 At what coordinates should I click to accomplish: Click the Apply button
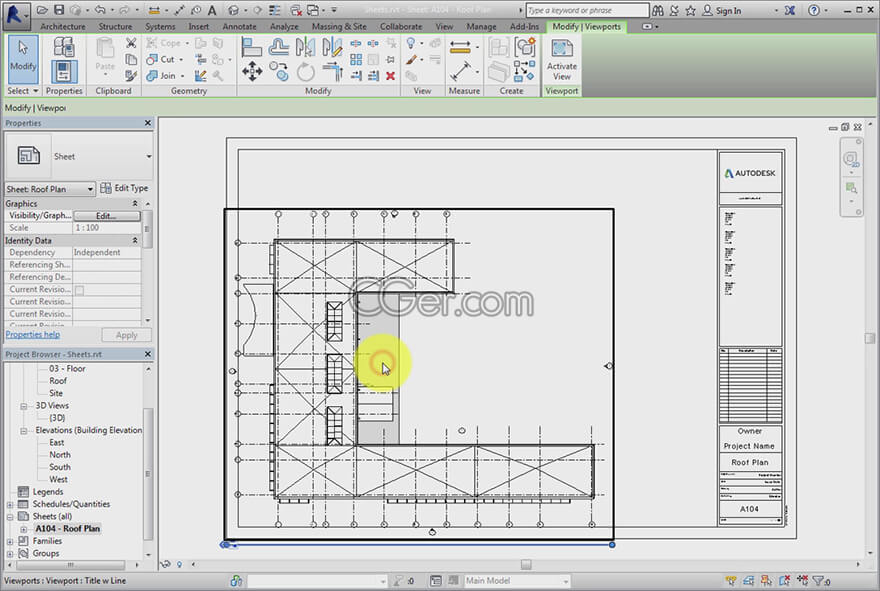[x=126, y=335]
